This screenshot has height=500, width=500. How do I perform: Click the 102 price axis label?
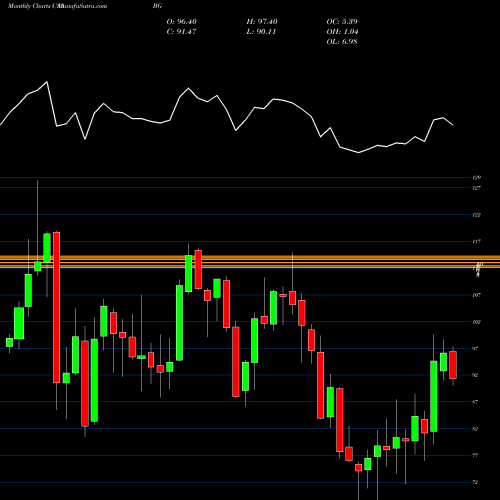(477, 322)
